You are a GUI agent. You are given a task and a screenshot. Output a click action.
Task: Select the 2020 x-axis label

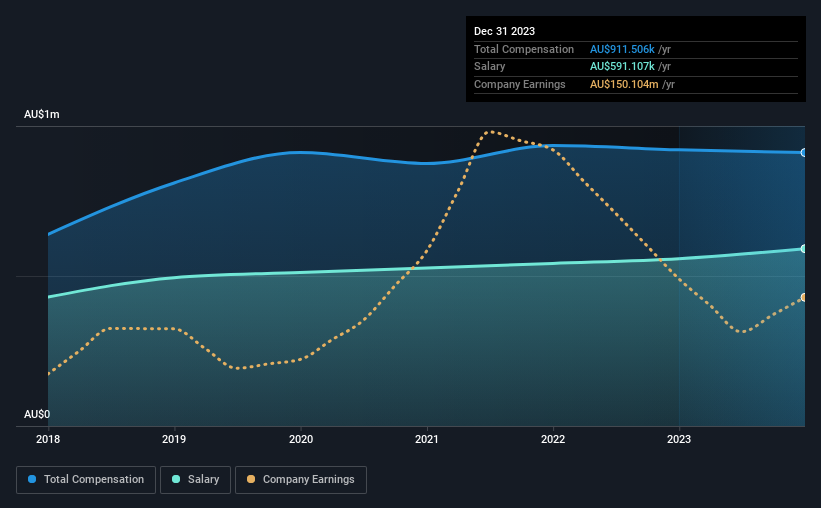[x=301, y=439]
